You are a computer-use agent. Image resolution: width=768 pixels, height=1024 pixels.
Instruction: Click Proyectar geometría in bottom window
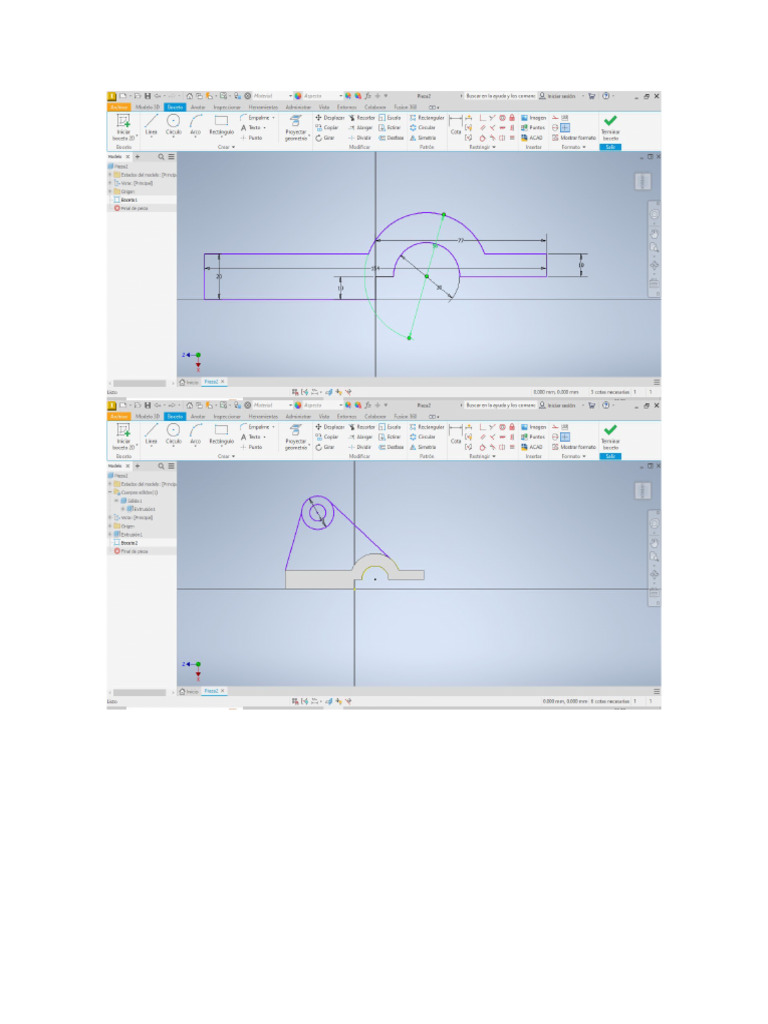[296, 437]
